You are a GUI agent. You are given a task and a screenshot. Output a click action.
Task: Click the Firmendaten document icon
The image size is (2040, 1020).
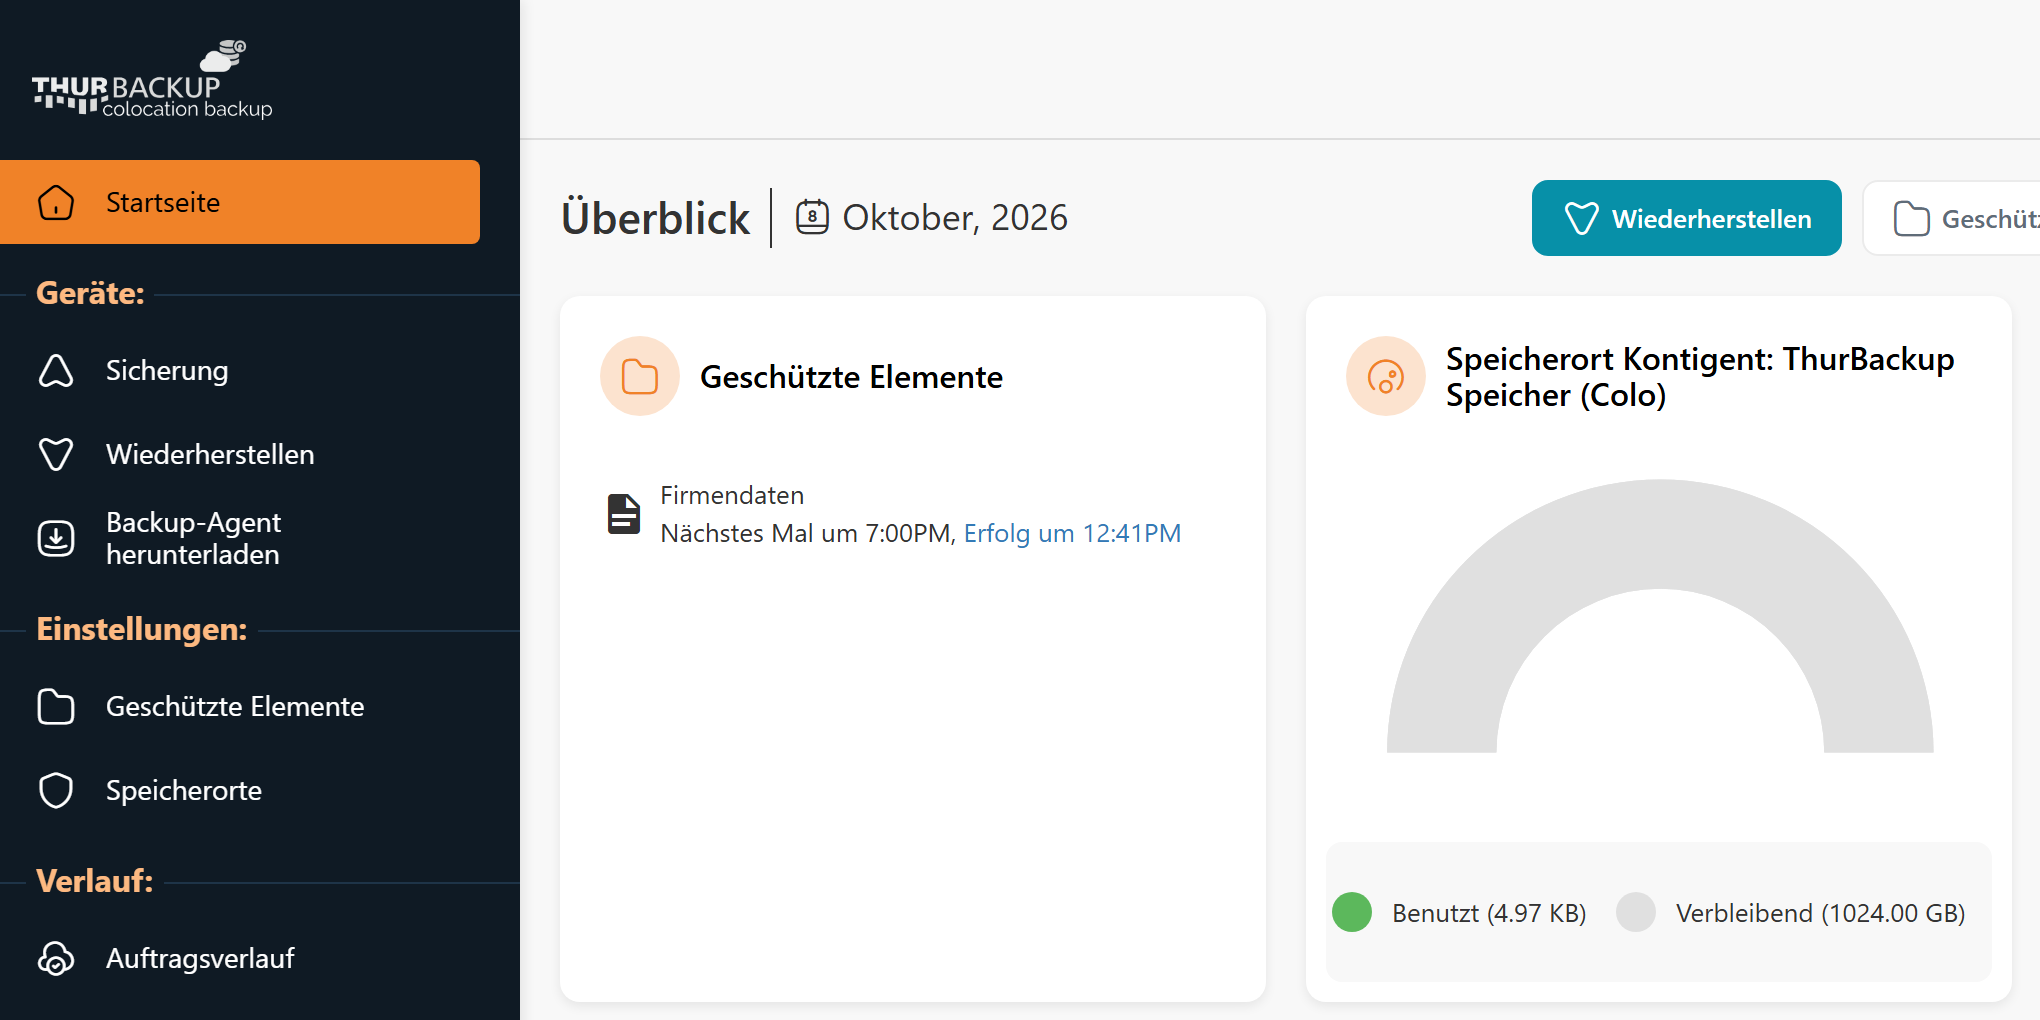tap(624, 514)
